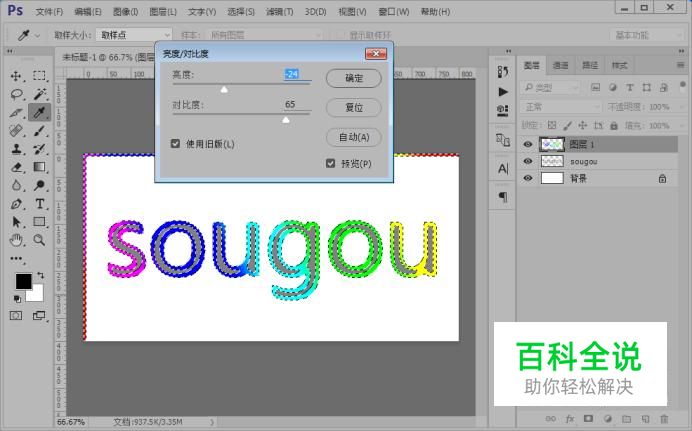The width and height of the screenshot is (692, 431).
Task: Open the layer filter 类型 dropdown
Action: (x=550, y=88)
